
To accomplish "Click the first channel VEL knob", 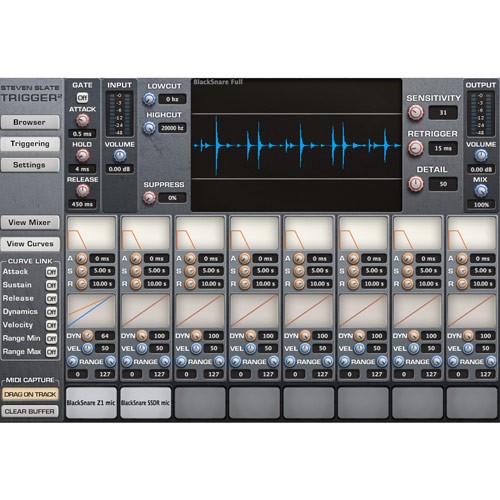I will (88, 349).
